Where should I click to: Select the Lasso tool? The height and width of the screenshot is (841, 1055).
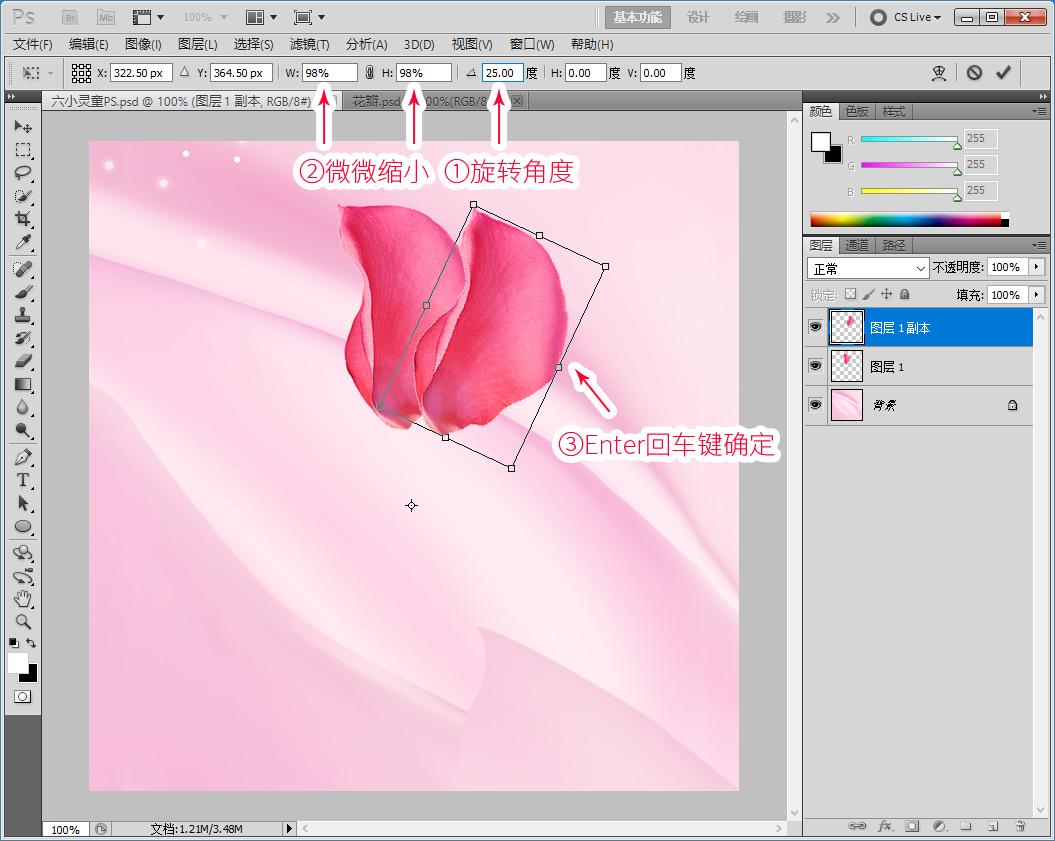(23, 172)
